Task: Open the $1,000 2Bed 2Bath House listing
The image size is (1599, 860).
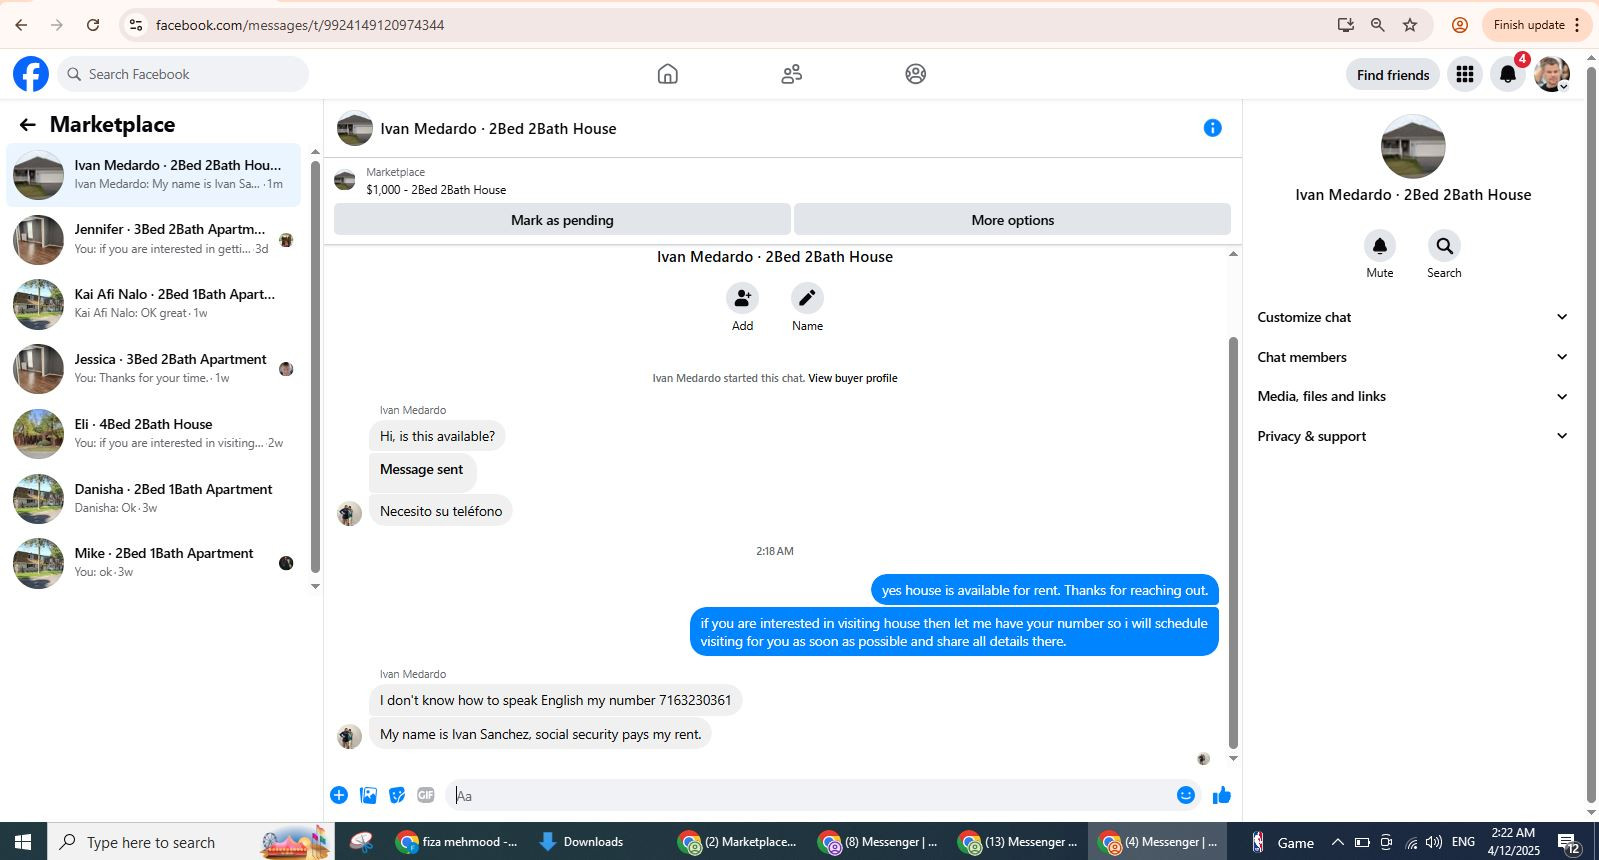Action: 436,190
